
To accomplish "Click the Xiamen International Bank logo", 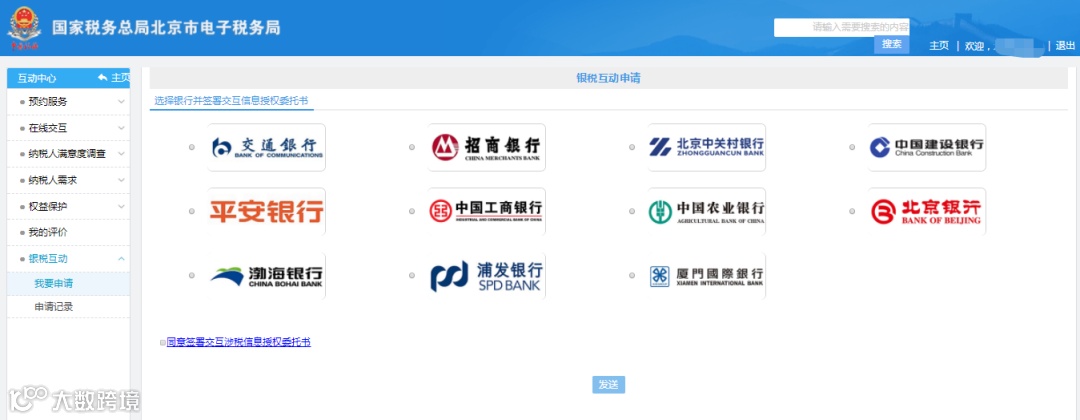I will pos(707,275).
